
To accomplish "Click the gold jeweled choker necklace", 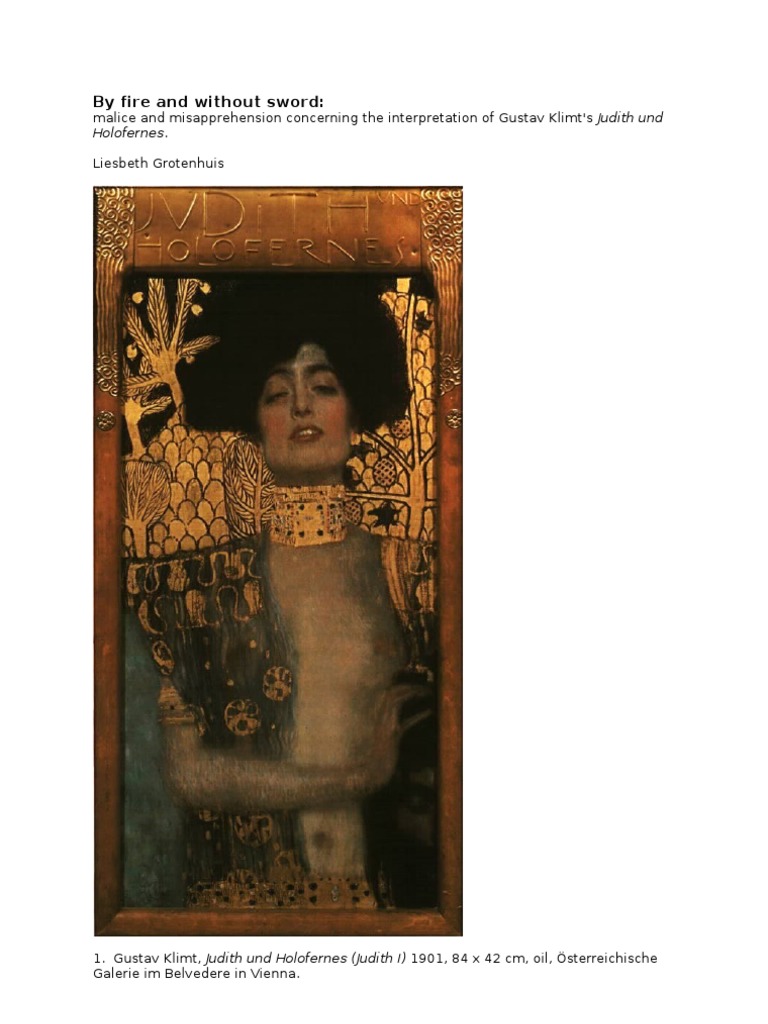I will coord(308,516).
